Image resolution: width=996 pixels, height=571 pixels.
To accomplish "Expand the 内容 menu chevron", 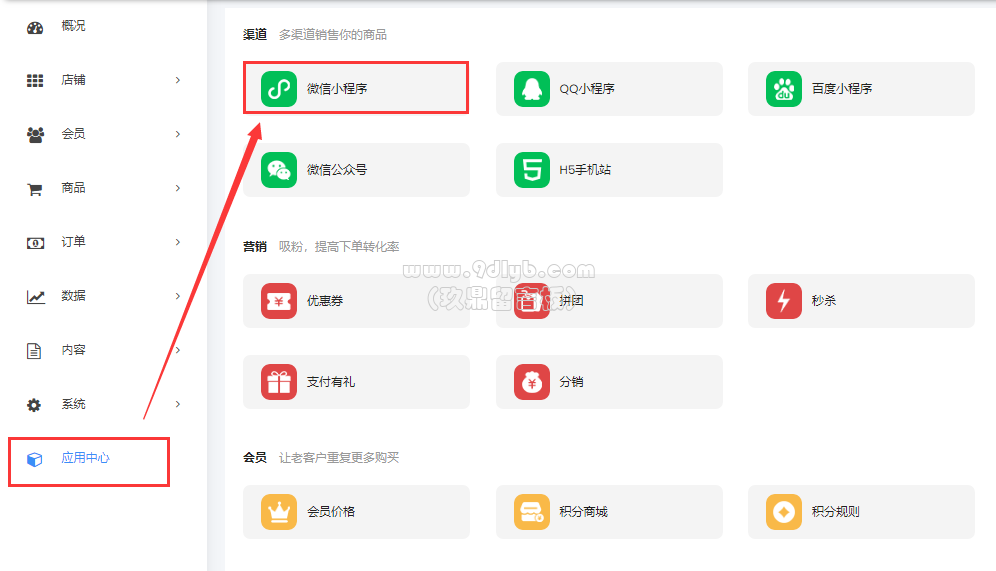I will pyautogui.click(x=178, y=350).
